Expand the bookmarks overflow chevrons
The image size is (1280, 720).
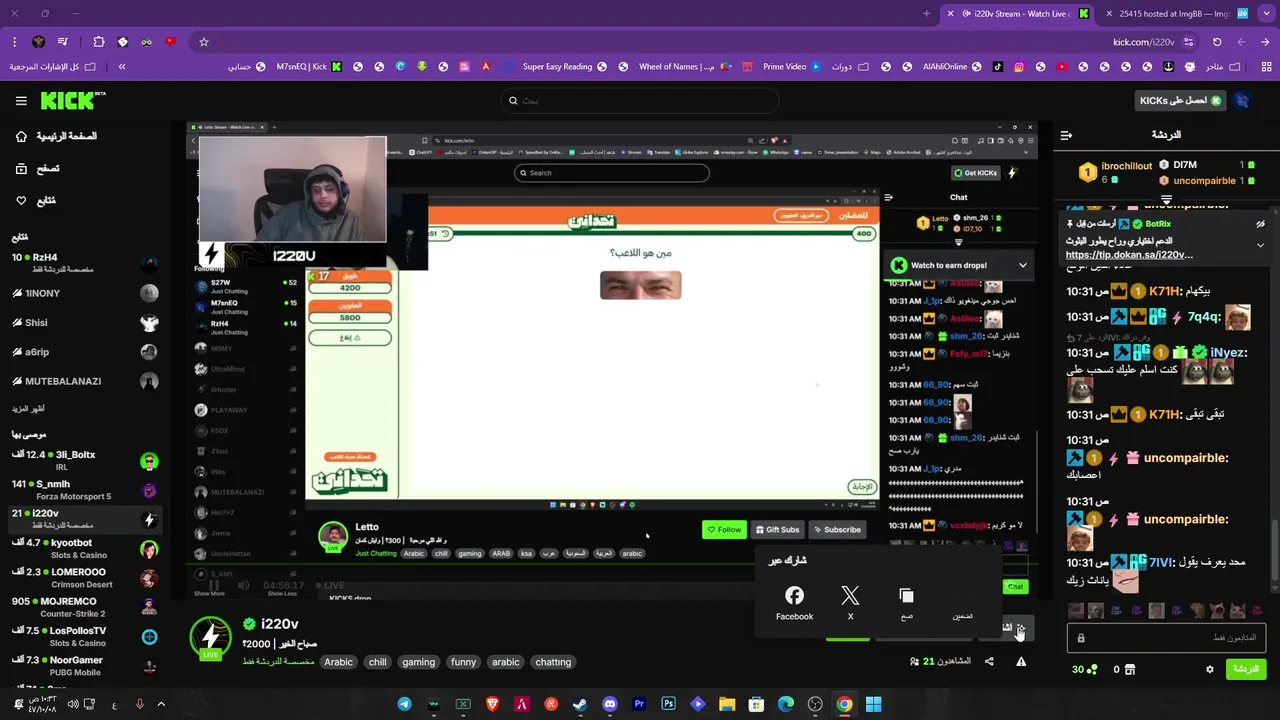click(x=122, y=67)
